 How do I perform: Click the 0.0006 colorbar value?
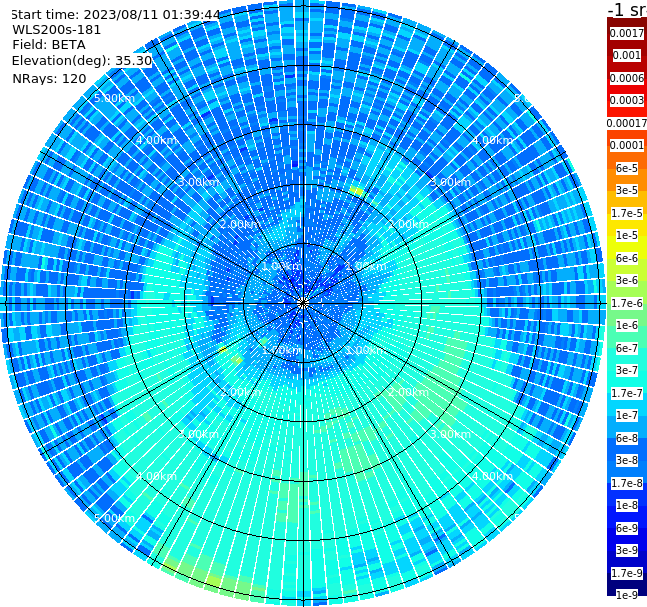click(x=627, y=78)
